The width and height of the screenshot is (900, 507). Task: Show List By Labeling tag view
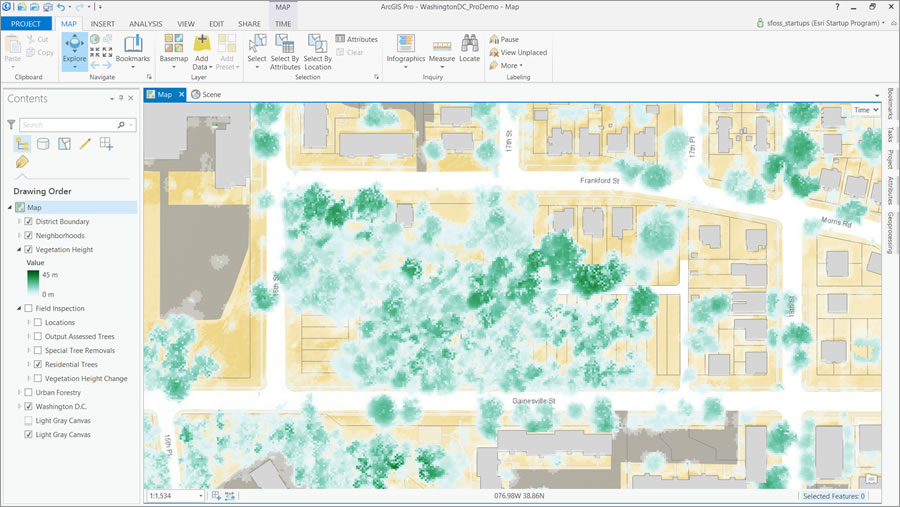22,162
